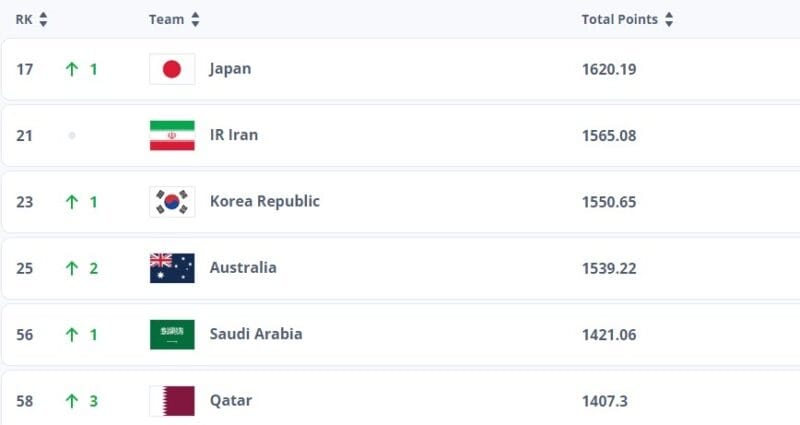Click the green up arrow next to Japan

(72, 69)
